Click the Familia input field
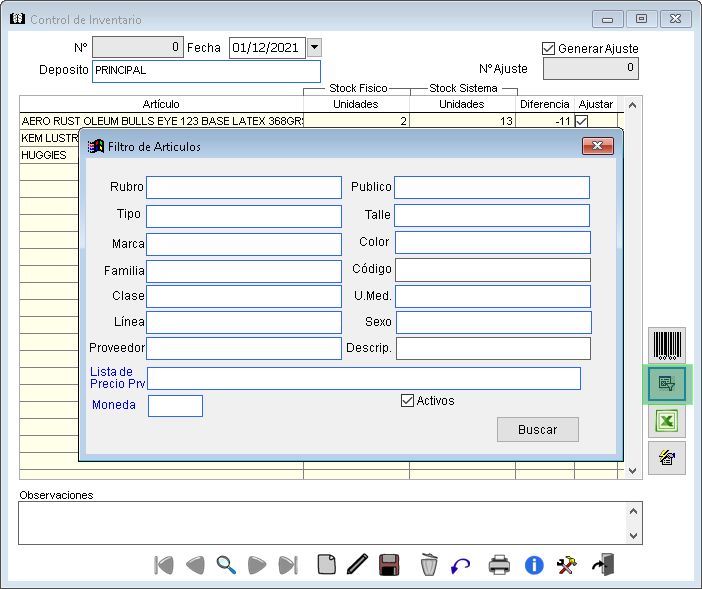This screenshot has width=702, height=589. click(244, 271)
